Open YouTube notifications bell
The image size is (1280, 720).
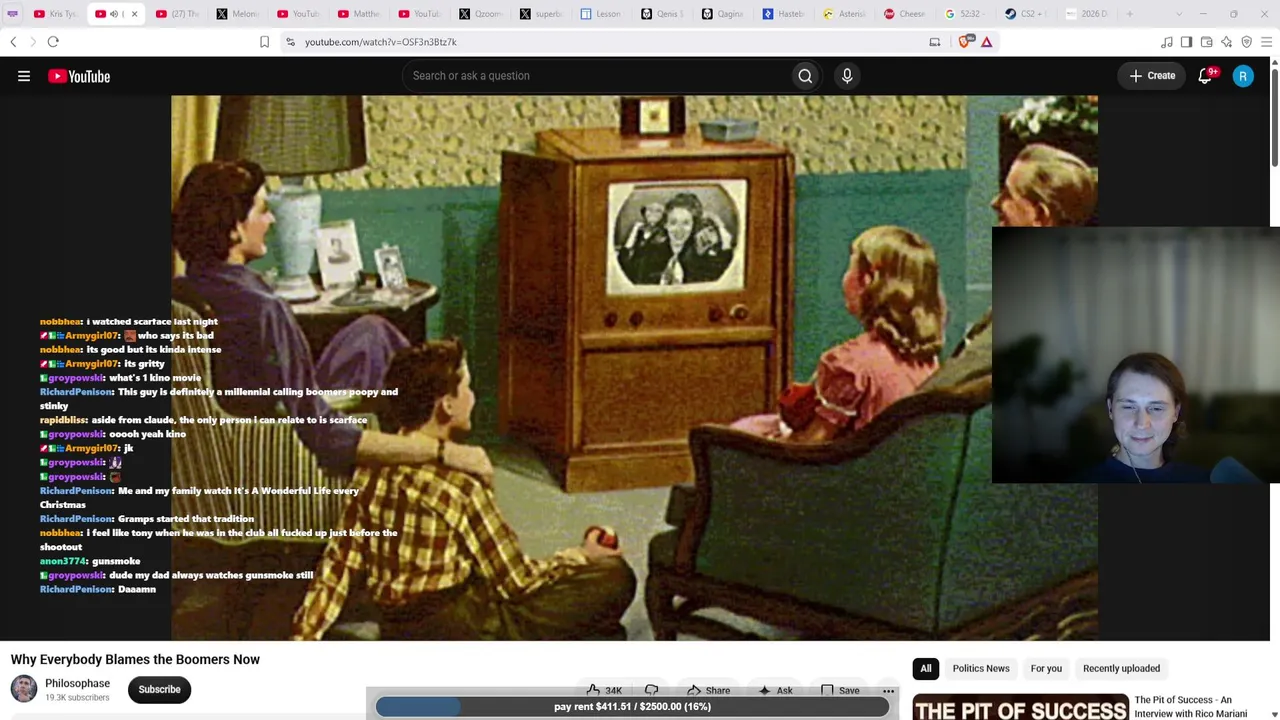[1205, 76]
